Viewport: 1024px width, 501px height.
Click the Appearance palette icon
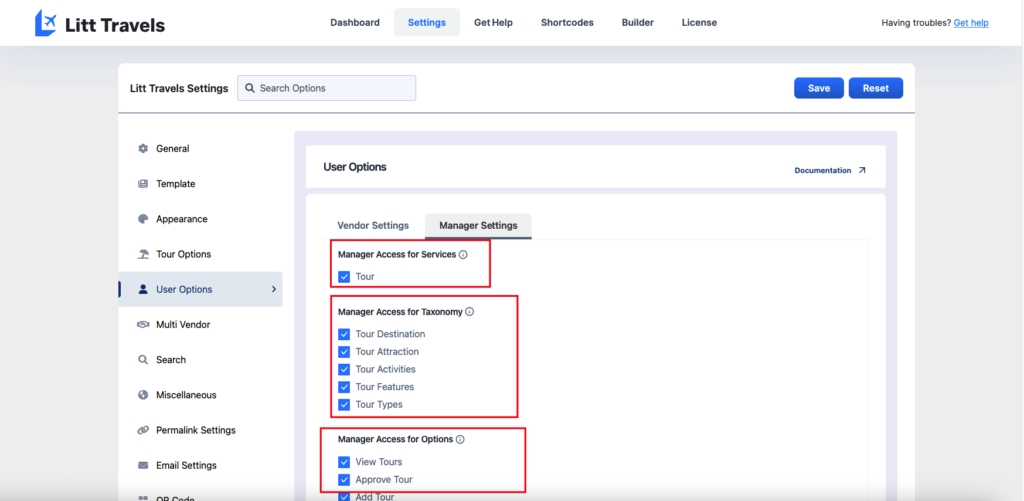[143, 219]
